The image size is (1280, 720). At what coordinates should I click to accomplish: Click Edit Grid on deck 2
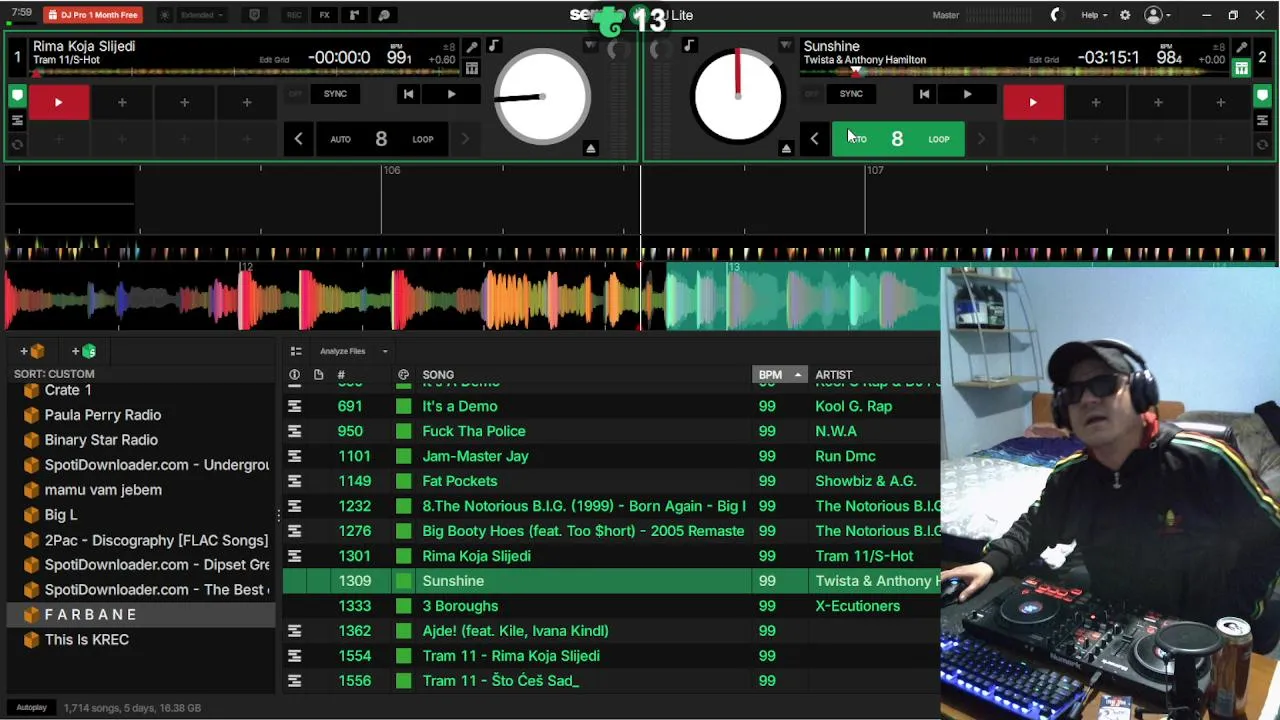(1043, 60)
